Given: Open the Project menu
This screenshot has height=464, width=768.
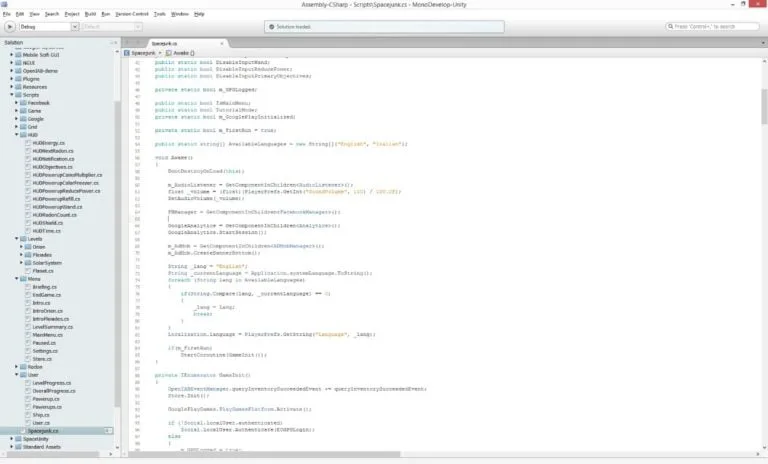Looking at the screenshot, I should click(72, 14).
